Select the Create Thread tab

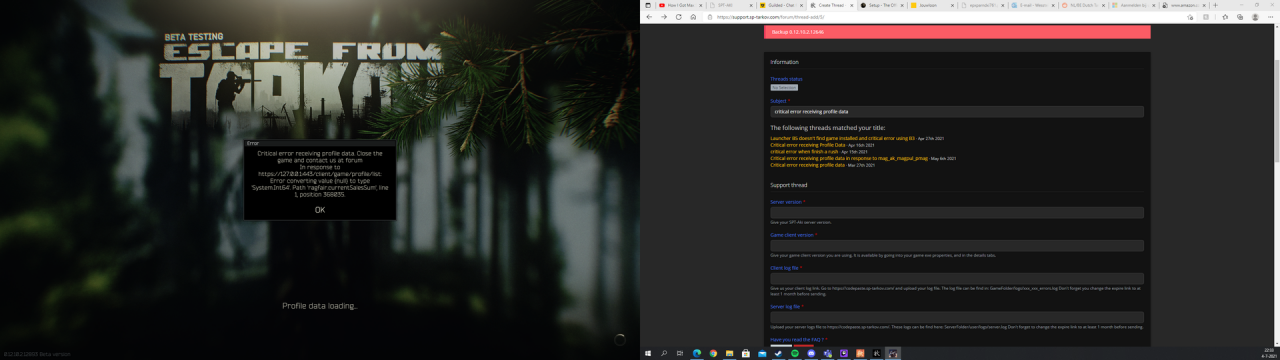pos(832,5)
